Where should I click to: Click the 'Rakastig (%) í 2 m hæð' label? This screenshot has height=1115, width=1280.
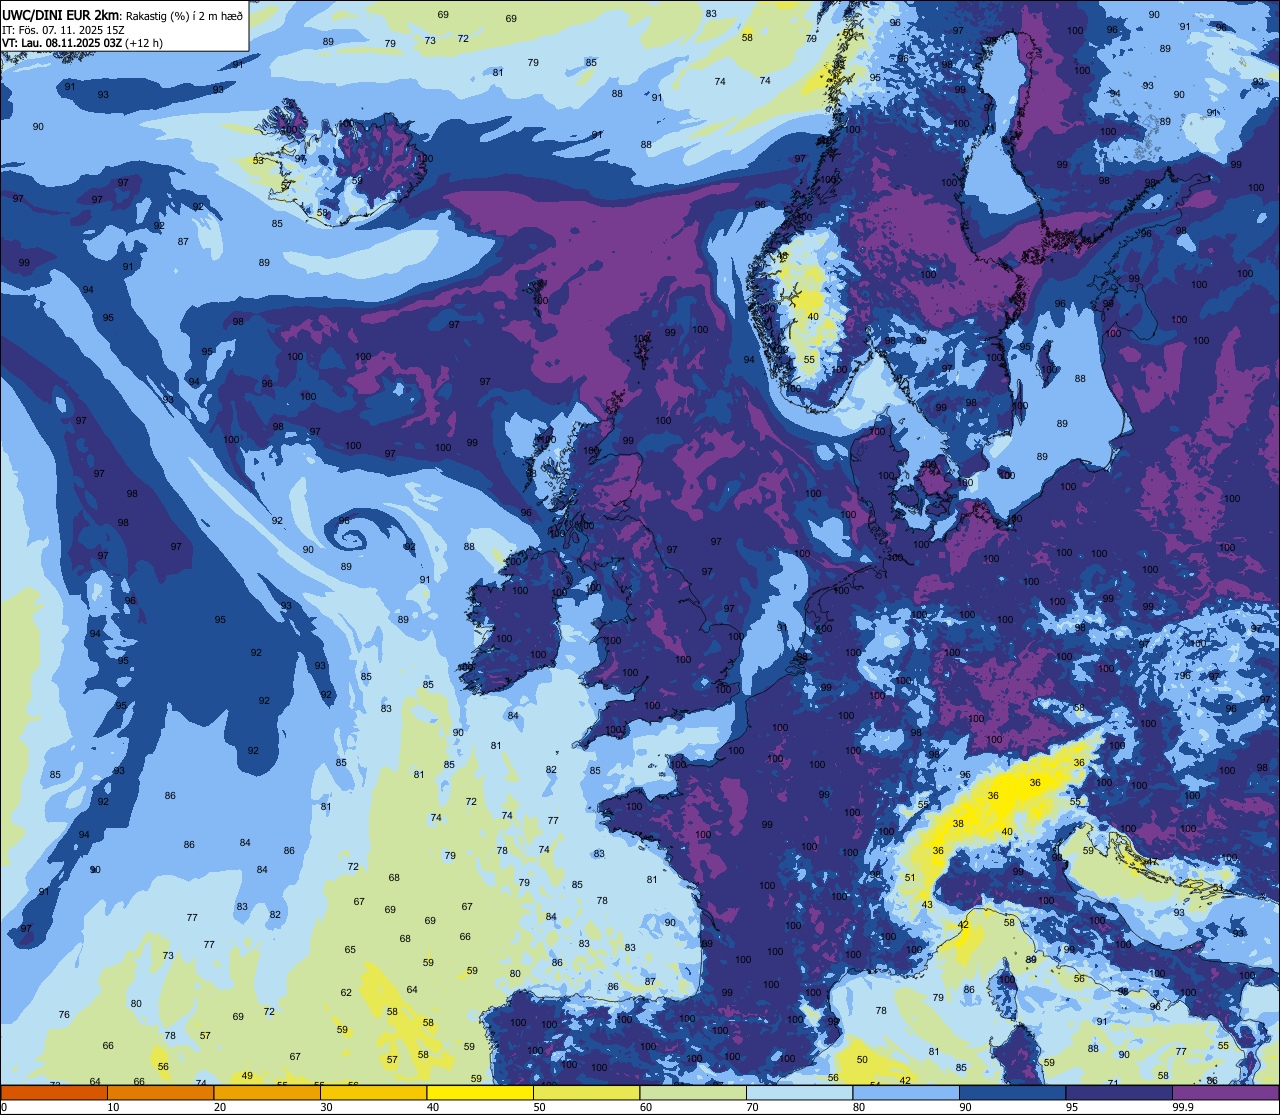coord(184,15)
